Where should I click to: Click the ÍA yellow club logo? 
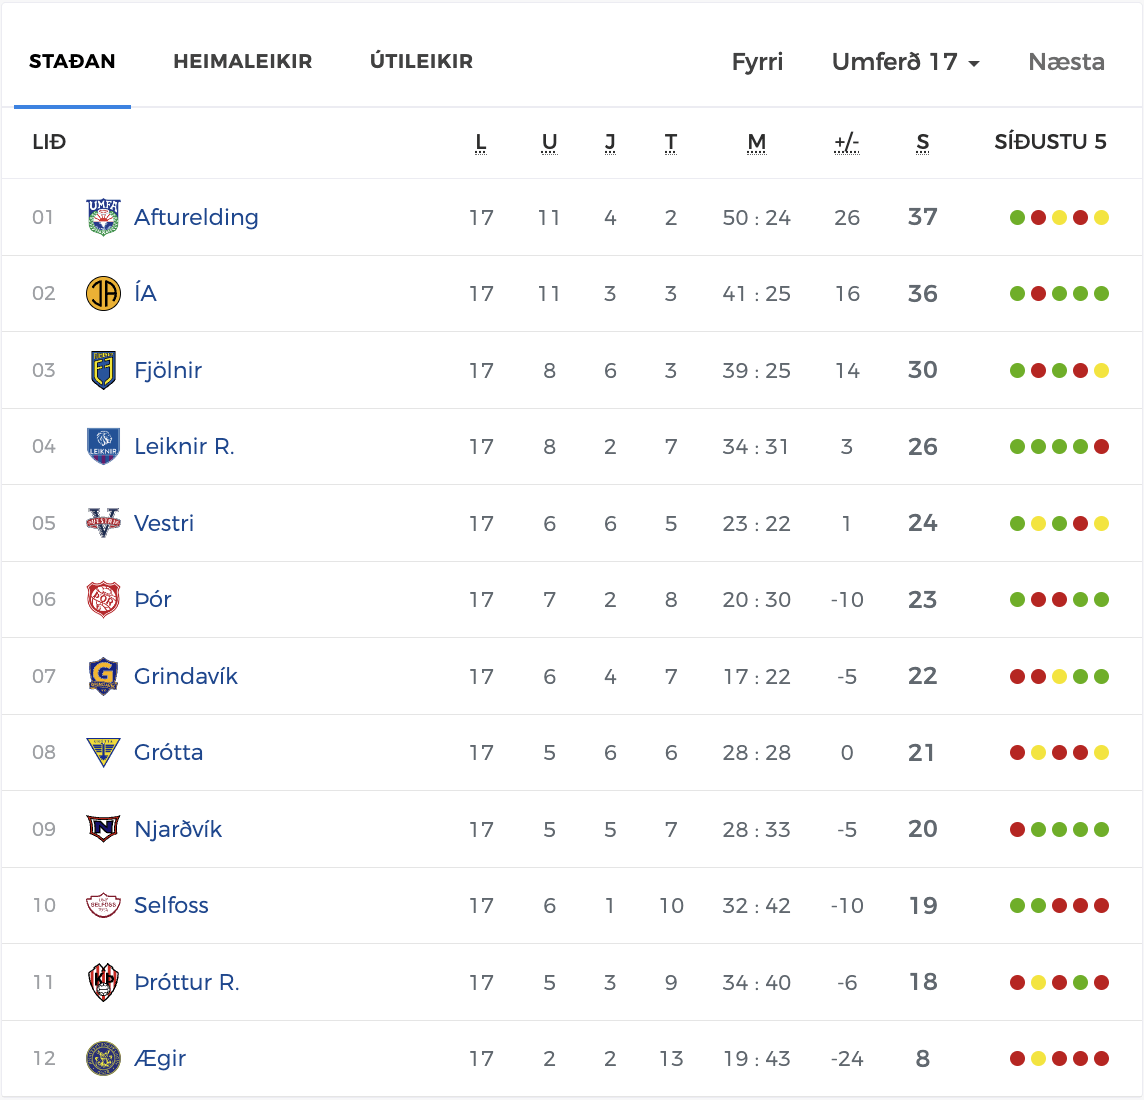pos(103,294)
